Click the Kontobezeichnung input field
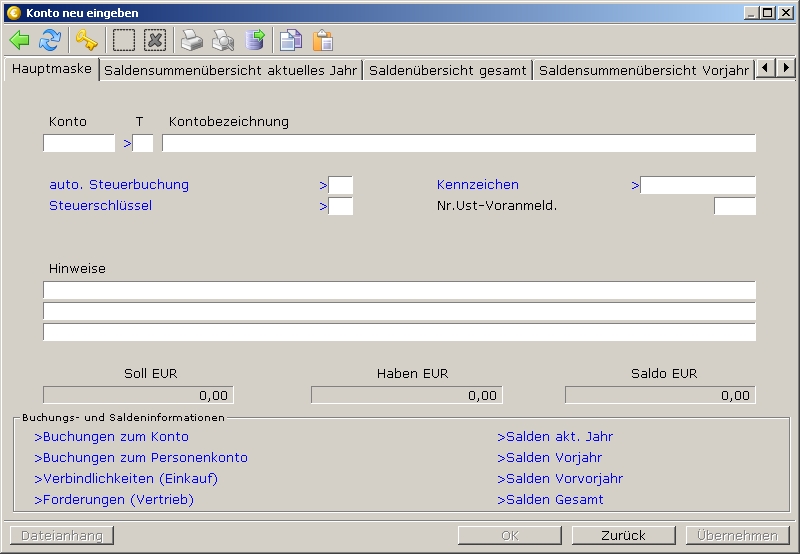Screen dimensions: 800x554 coord(458,143)
